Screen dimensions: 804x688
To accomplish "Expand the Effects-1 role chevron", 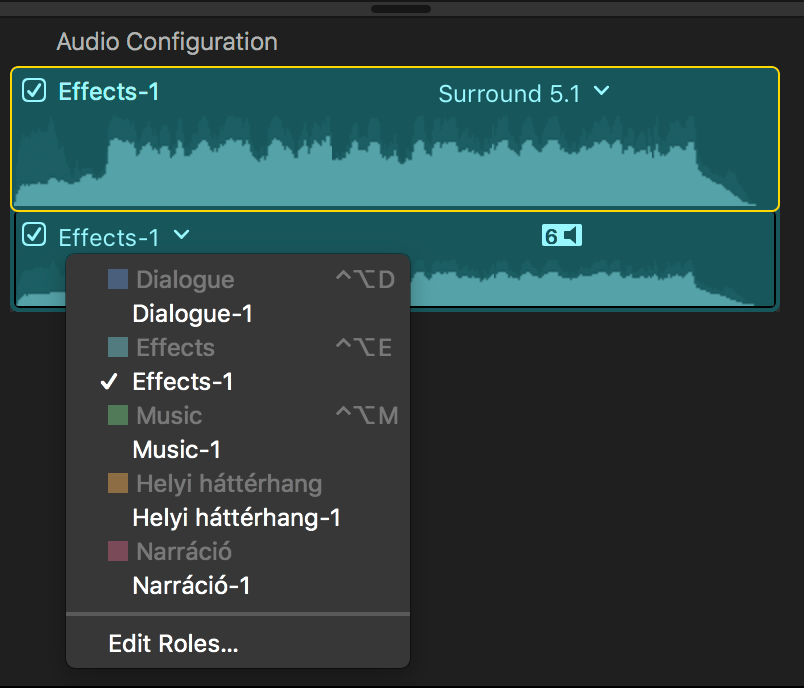I will 182,235.
